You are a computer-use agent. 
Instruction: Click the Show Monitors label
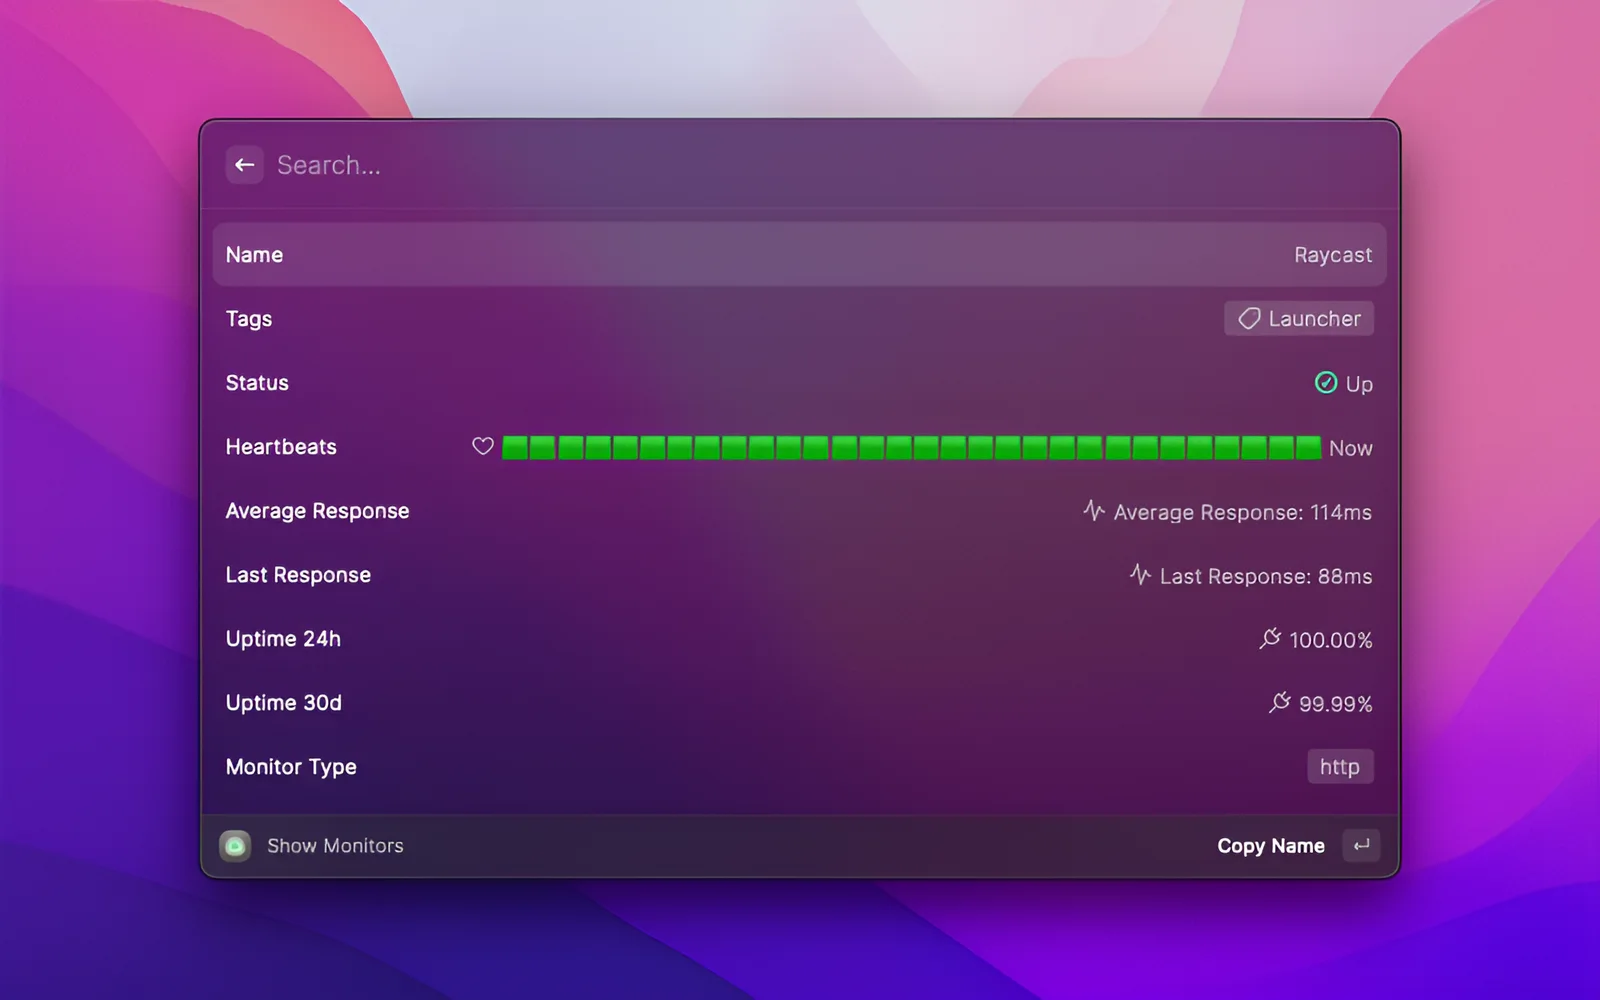(335, 846)
